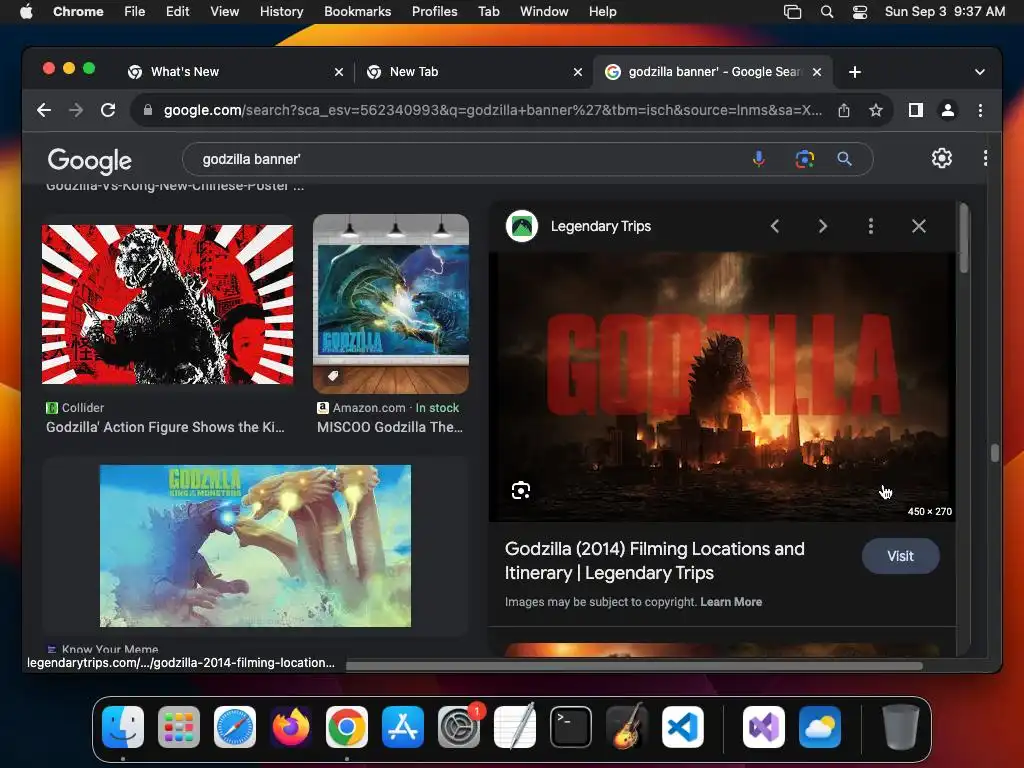Click the Legendary Trips site logo
The width and height of the screenshot is (1024, 768).
[522, 226]
